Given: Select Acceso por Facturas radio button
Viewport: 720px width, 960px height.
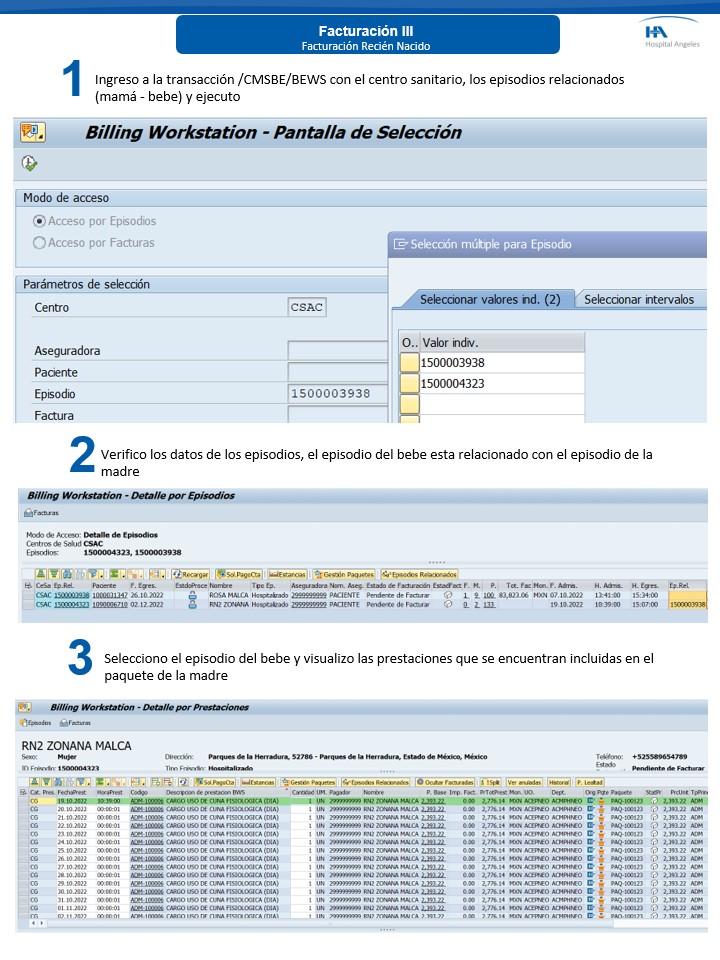Looking at the screenshot, I should coord(40,242).
